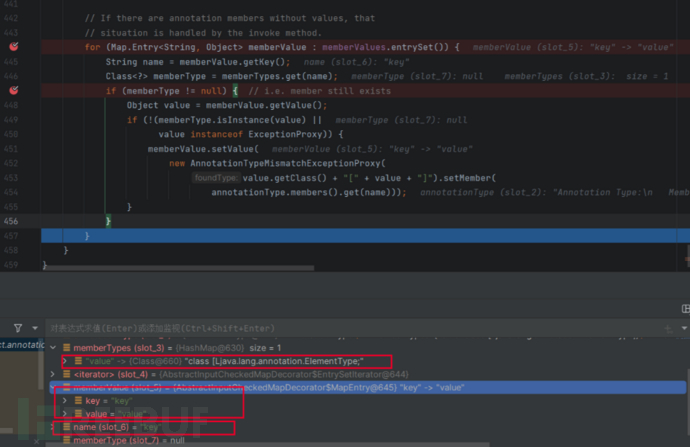Click the name (slot_6) variable icon
This screenshot has width=690, height=447.
[66, 427]
